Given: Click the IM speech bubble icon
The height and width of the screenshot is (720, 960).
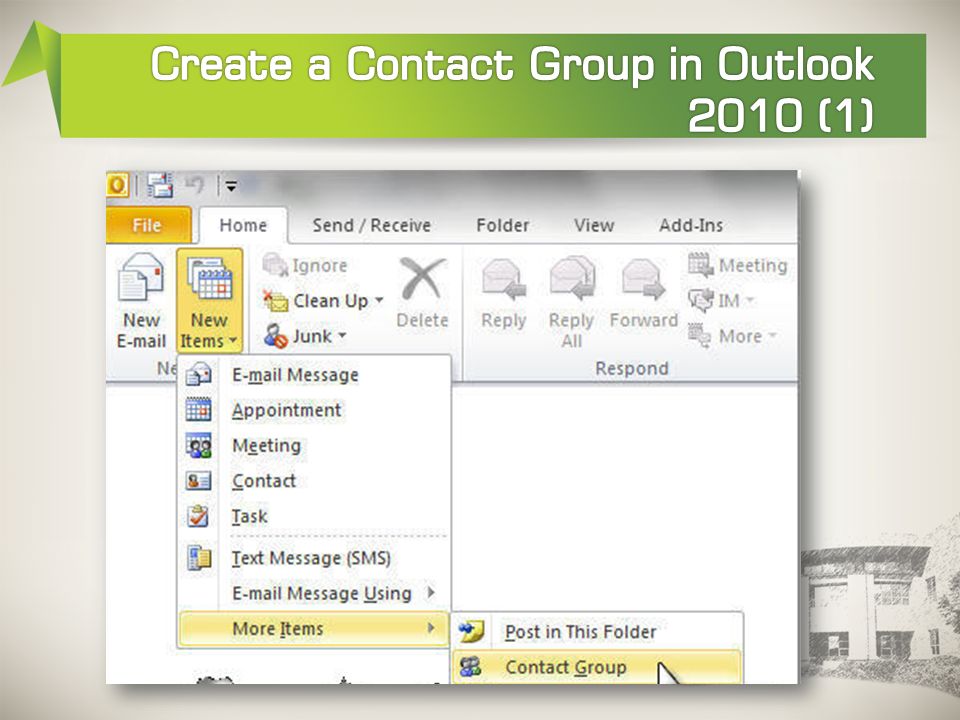Looking at the screenshot, I should 700,301.
